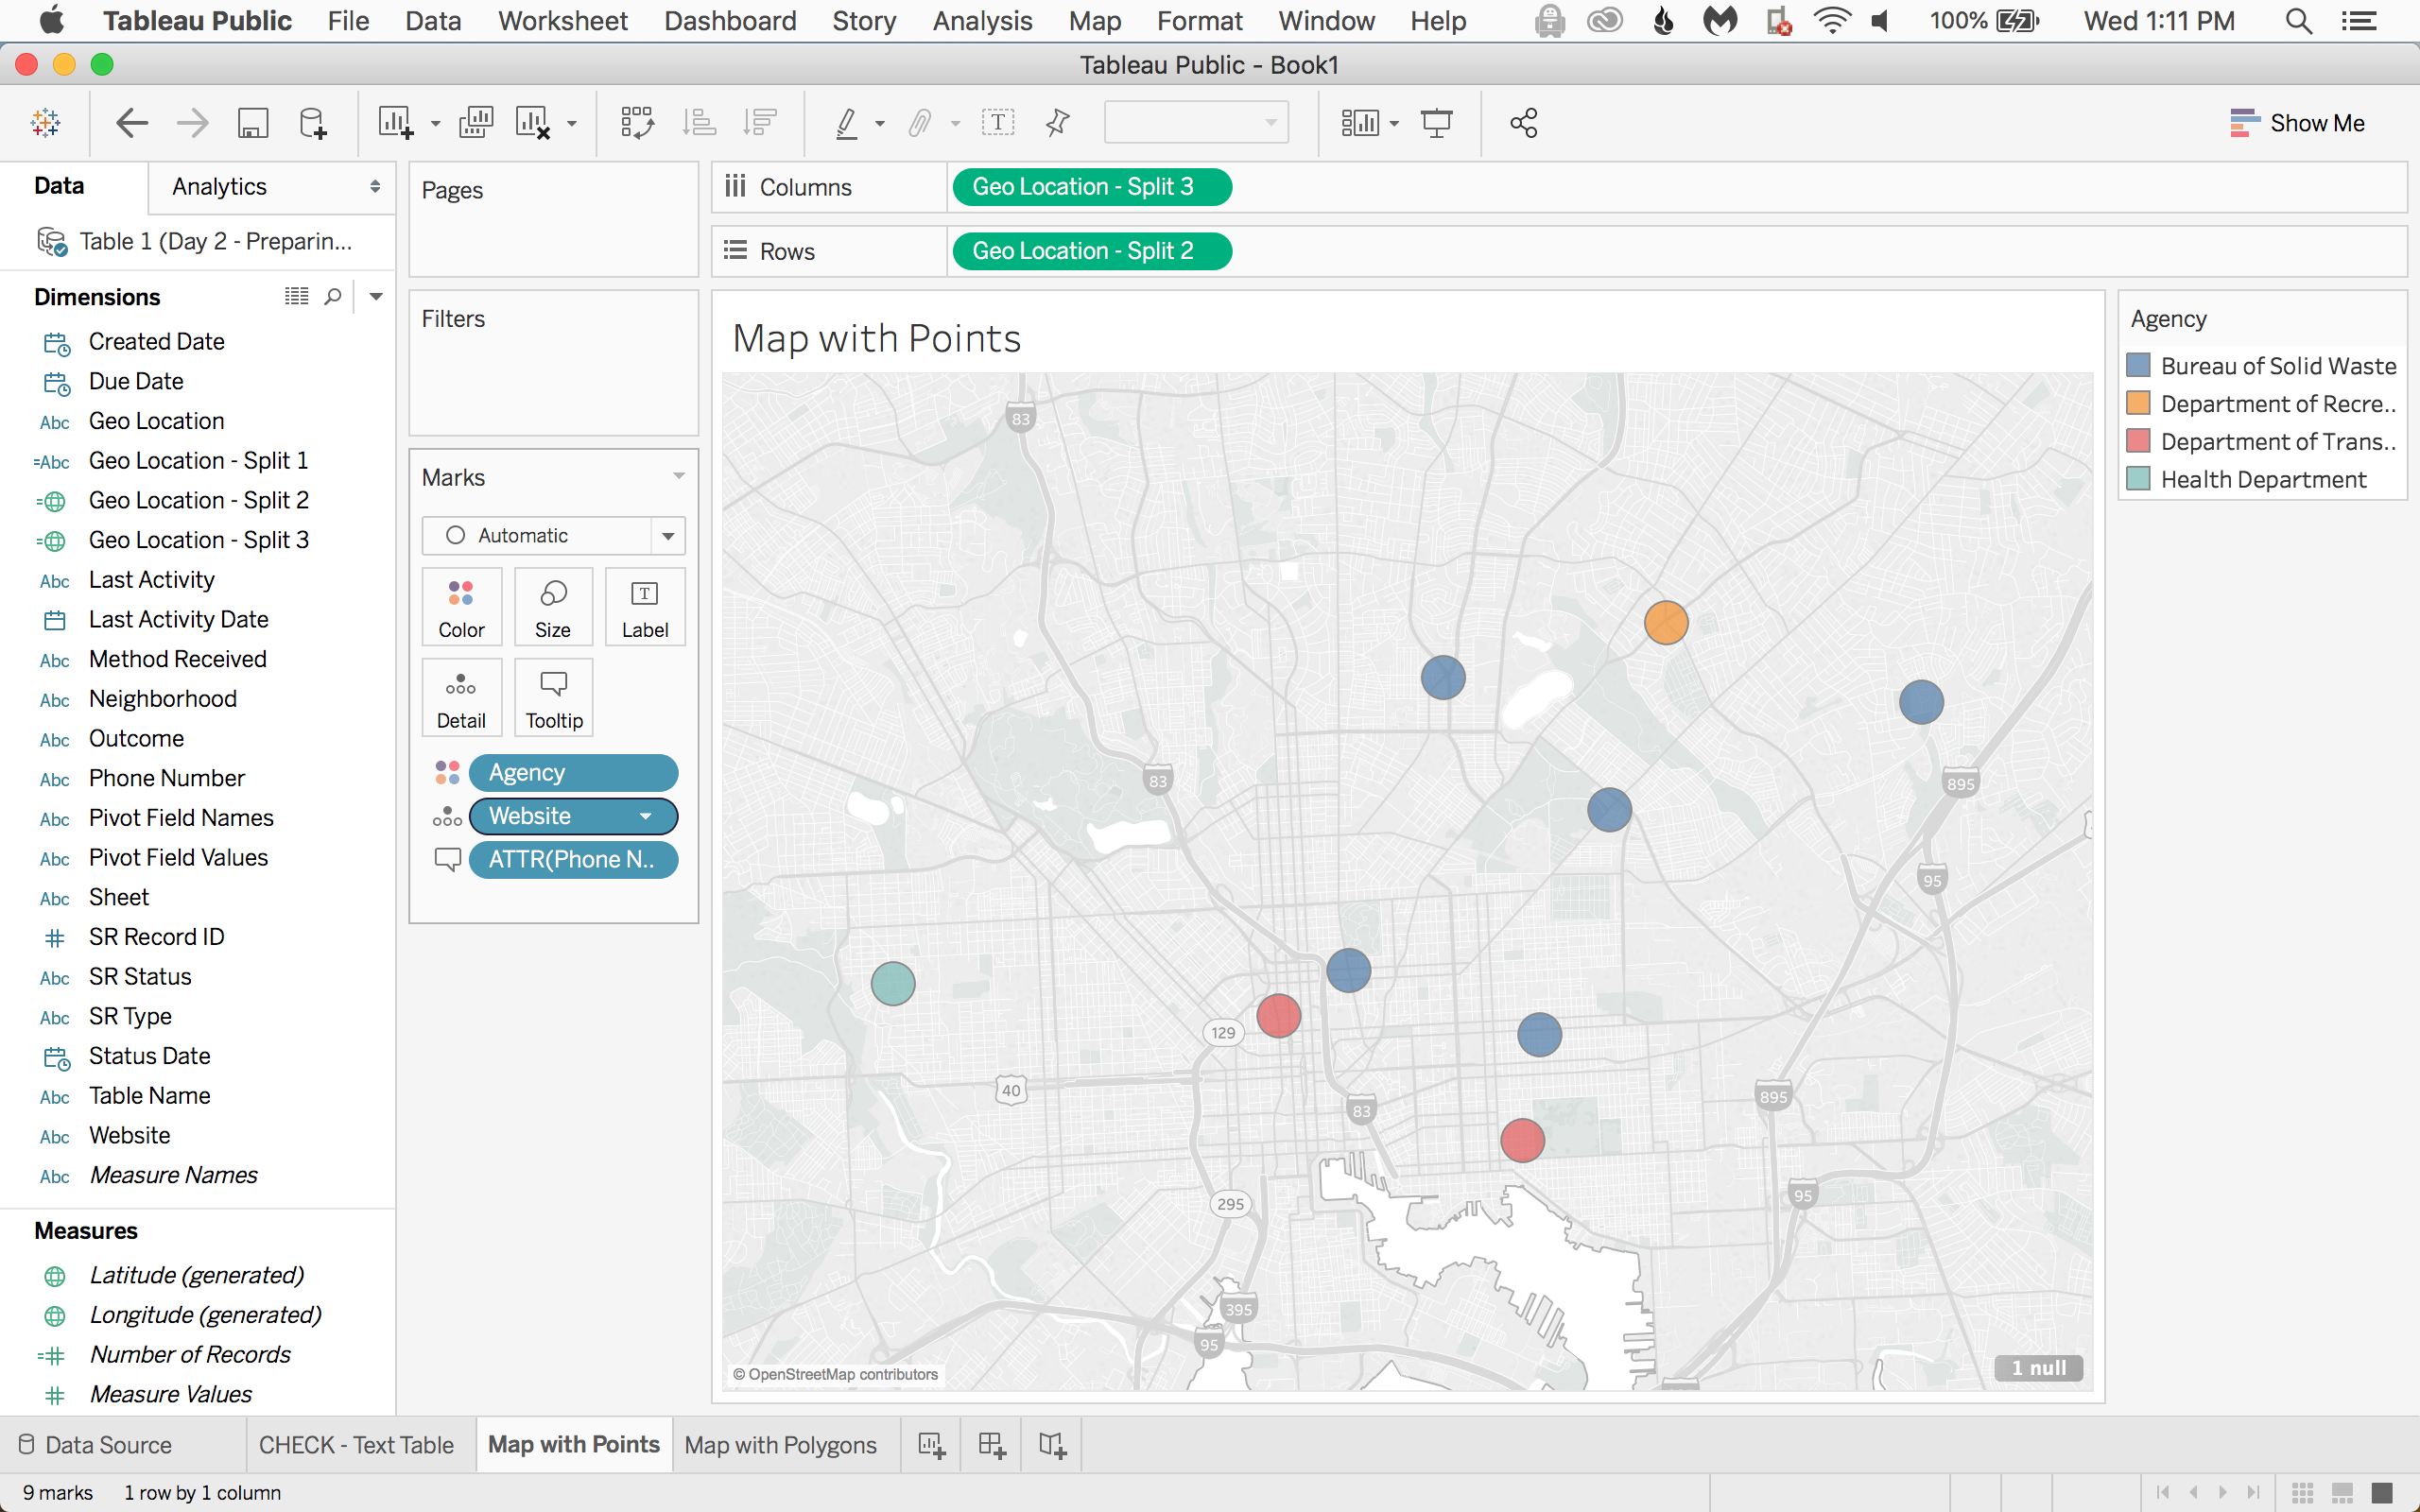Click the Search dimensions magnifier icon
The image size is (2420, 1512).
click(x=333, y=296)
